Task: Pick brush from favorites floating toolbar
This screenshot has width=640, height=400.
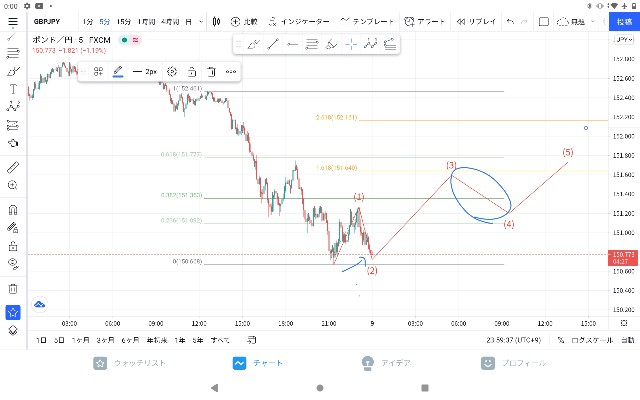Action: point(253,44)
